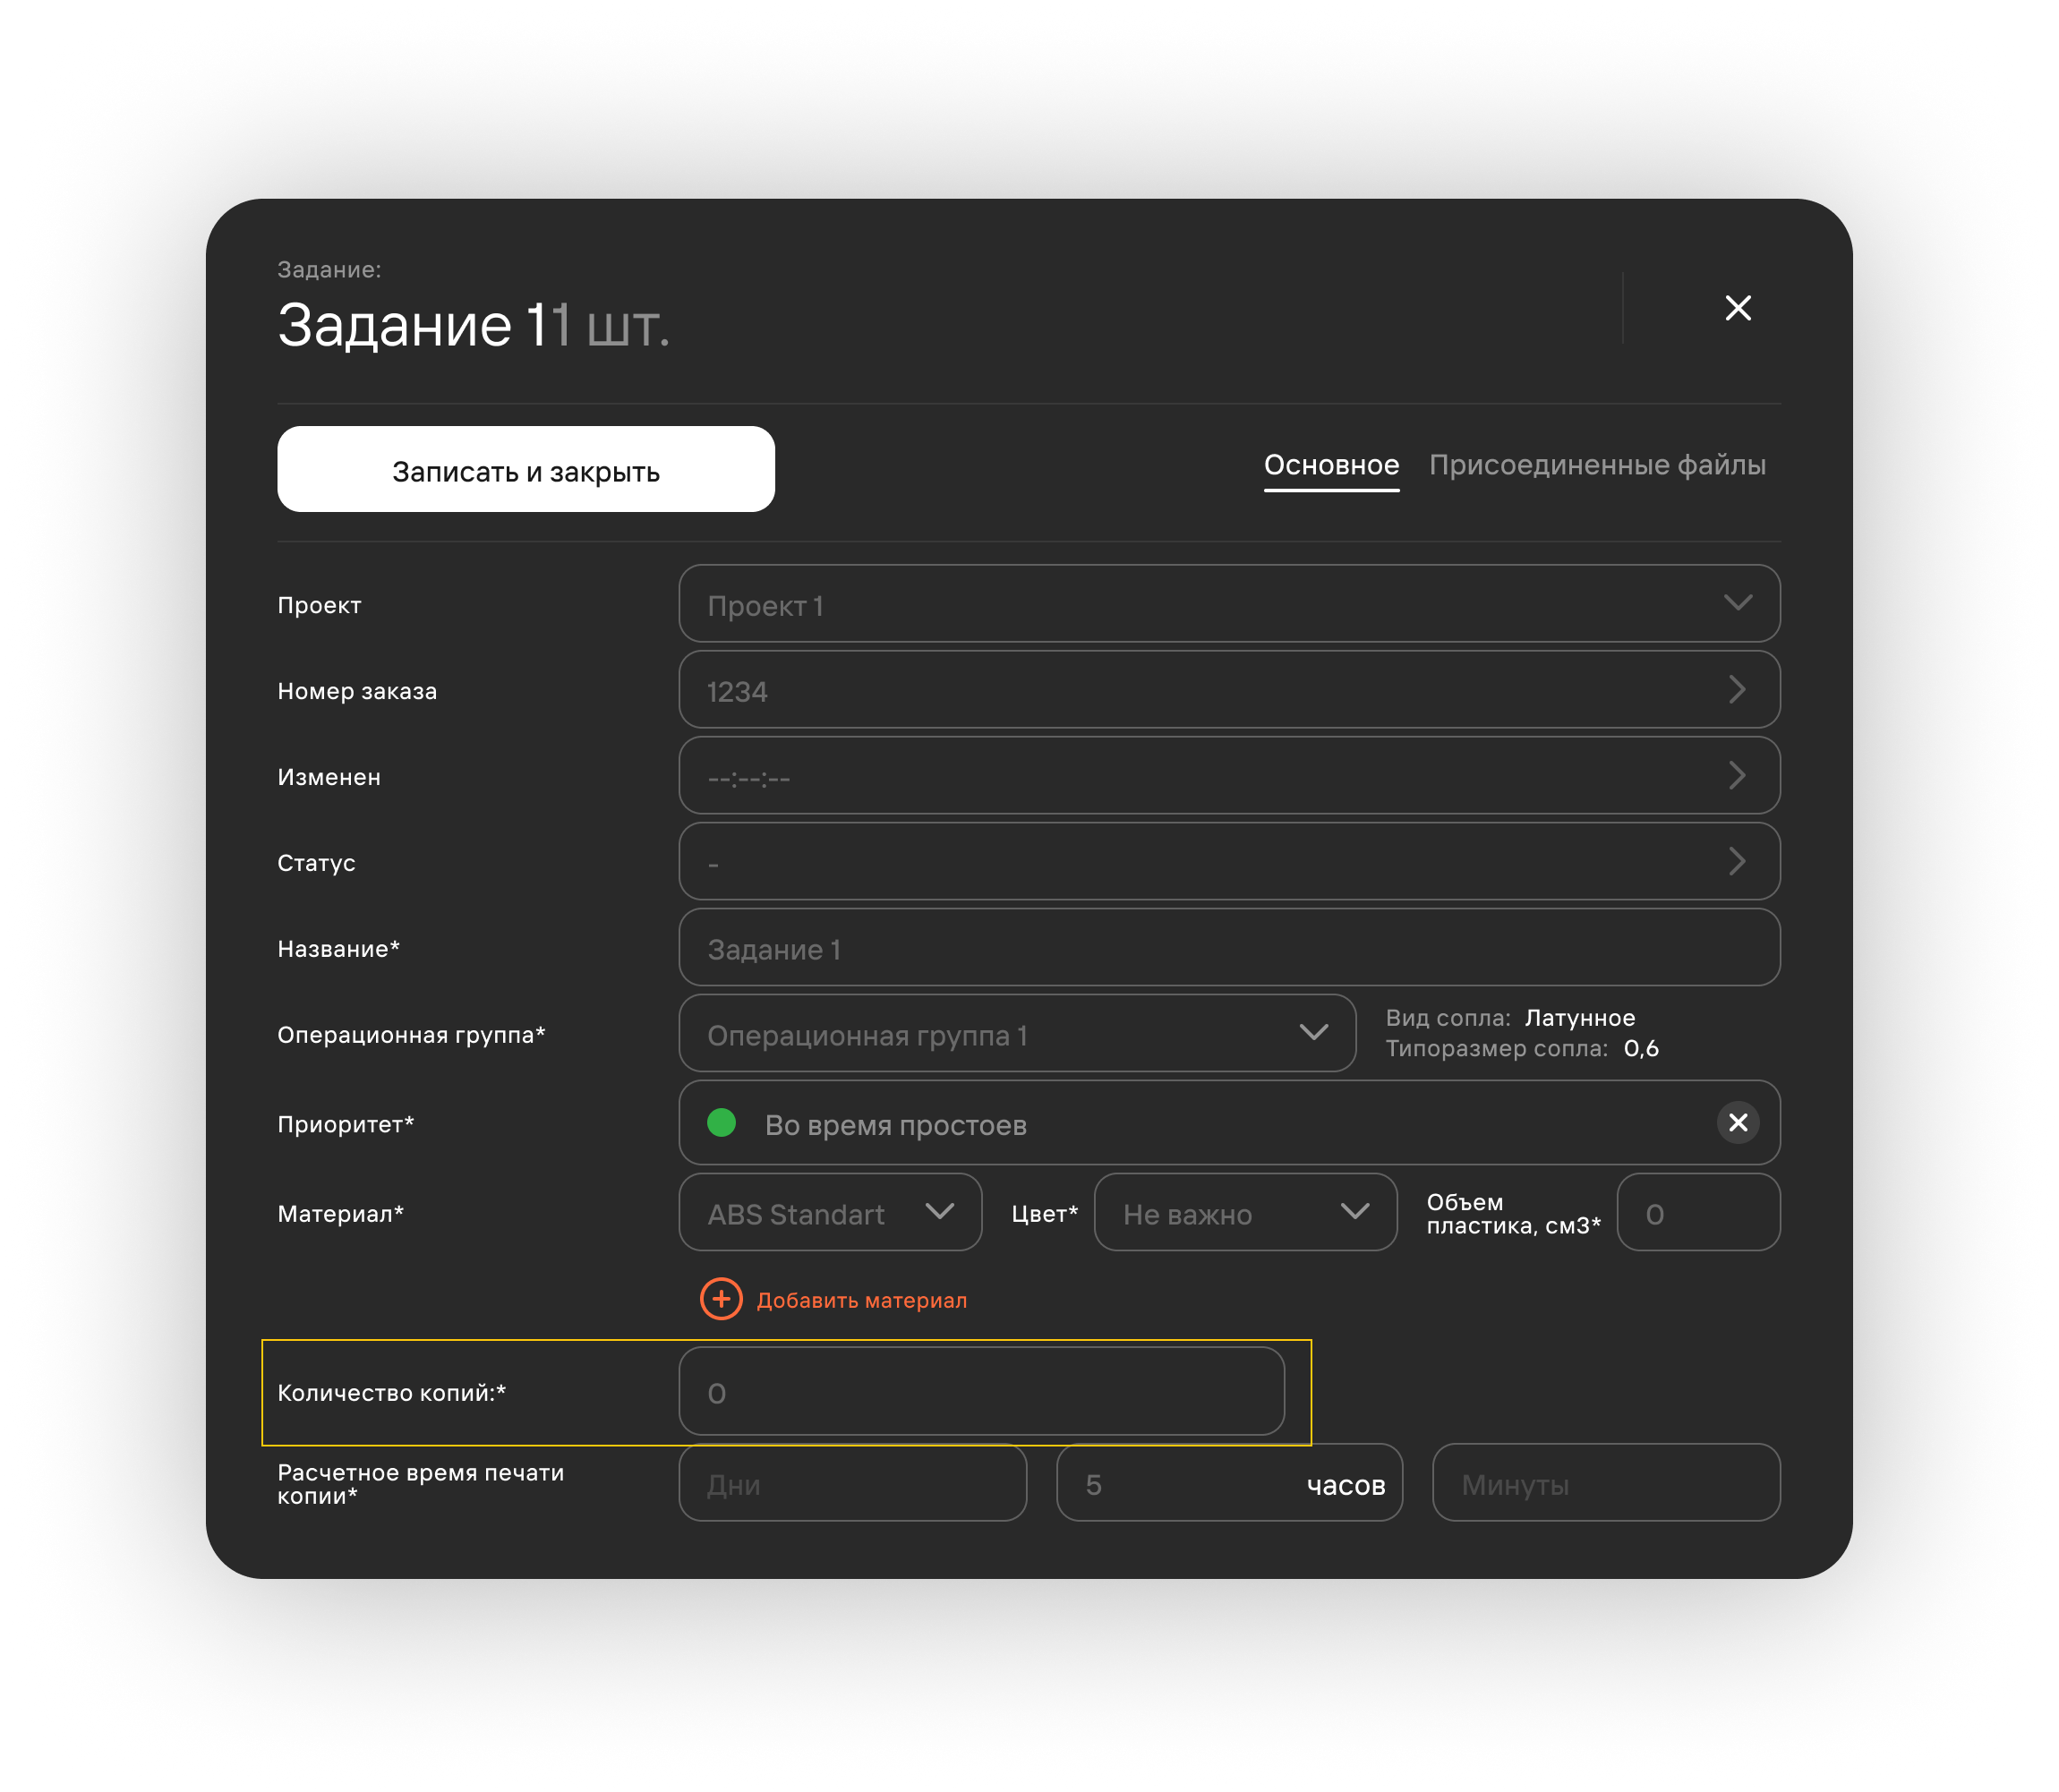
Task: Click the Количество копий input field
Action: [981, 1391]
